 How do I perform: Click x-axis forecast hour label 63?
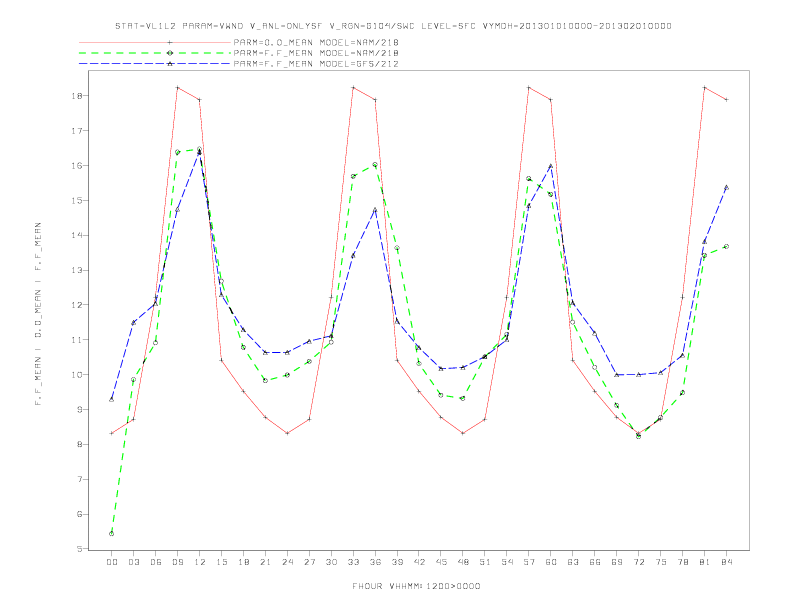[x=573, y=562]
